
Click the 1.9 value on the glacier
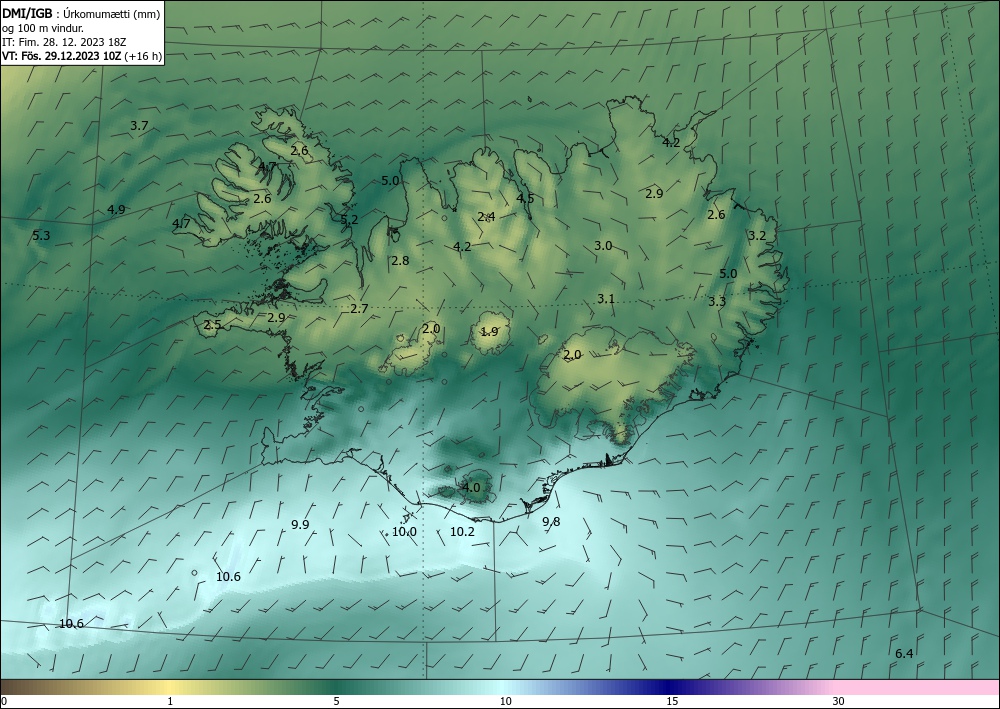pos(489,331)
